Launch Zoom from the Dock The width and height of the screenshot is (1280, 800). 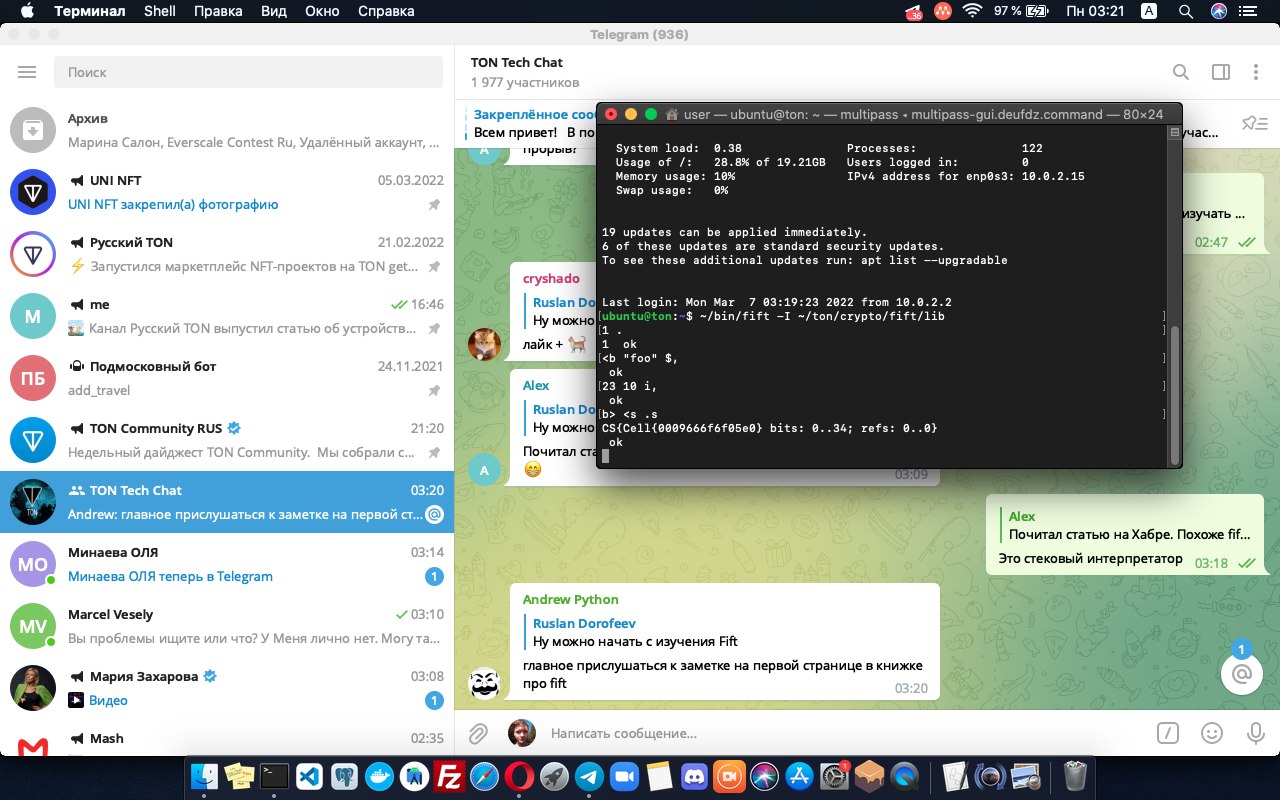624,775
